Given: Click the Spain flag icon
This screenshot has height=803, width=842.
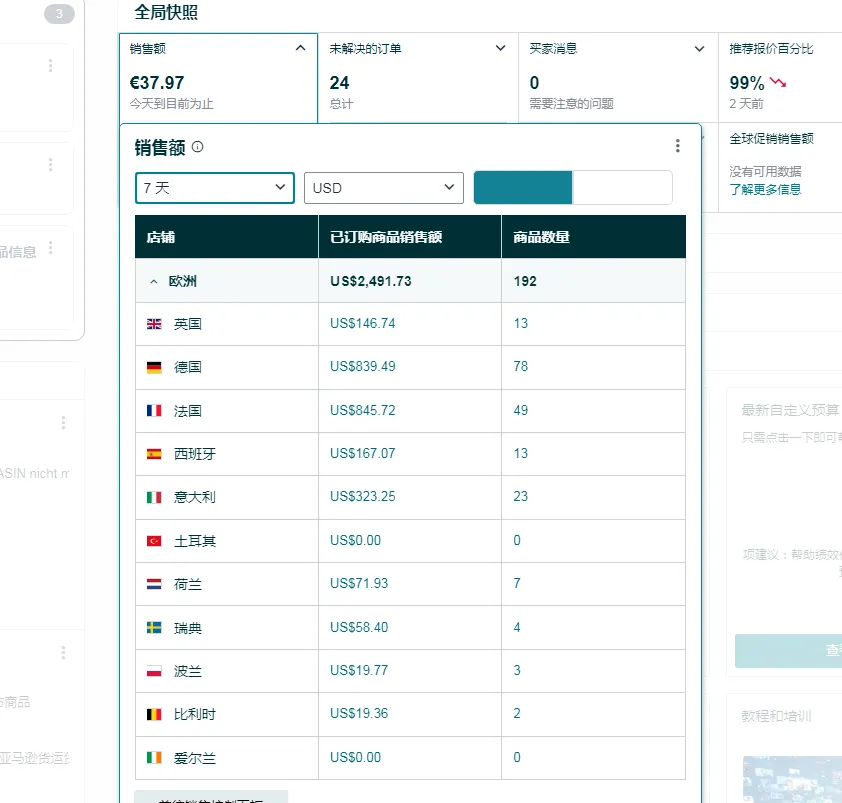Looking at the screenshot, I should point(154,454).
